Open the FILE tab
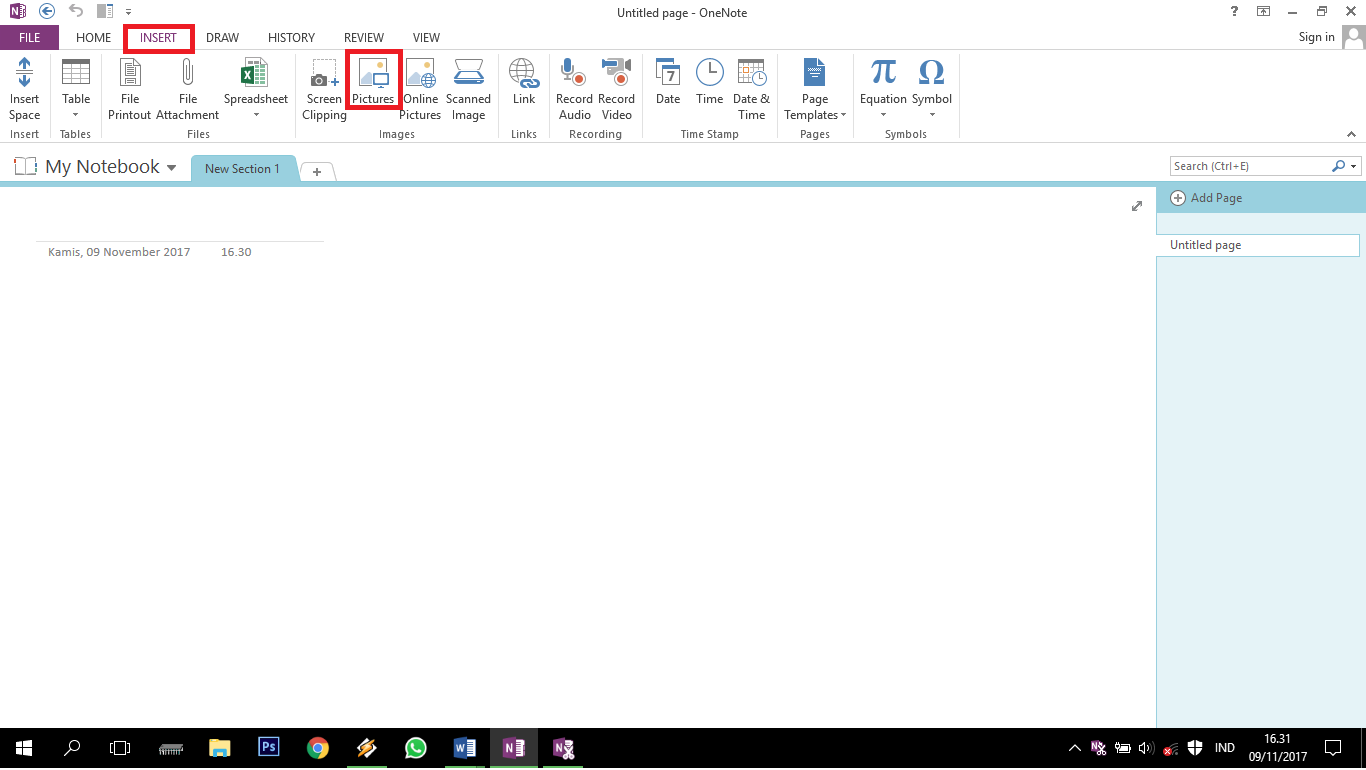The height and width of the screenshot is (770, 1366). (29, 38)
